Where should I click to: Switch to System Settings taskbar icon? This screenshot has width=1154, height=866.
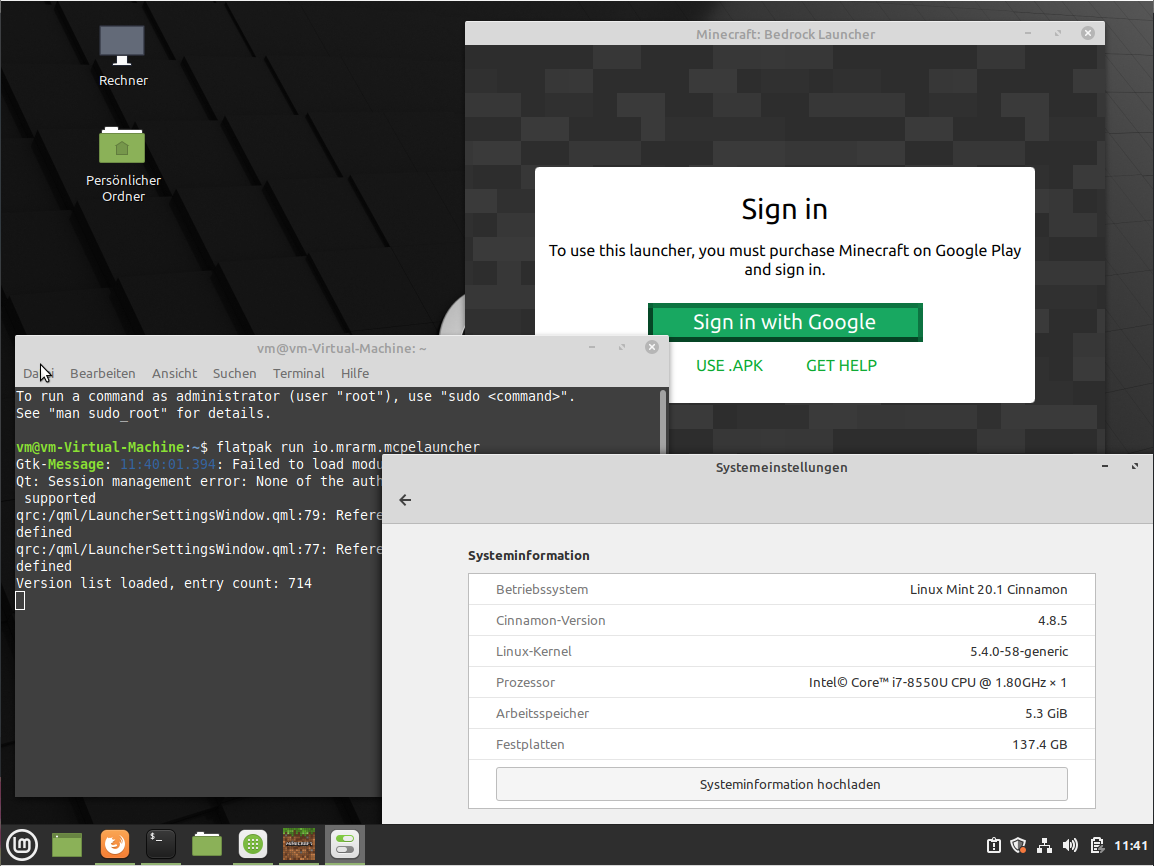pos(345,844)
